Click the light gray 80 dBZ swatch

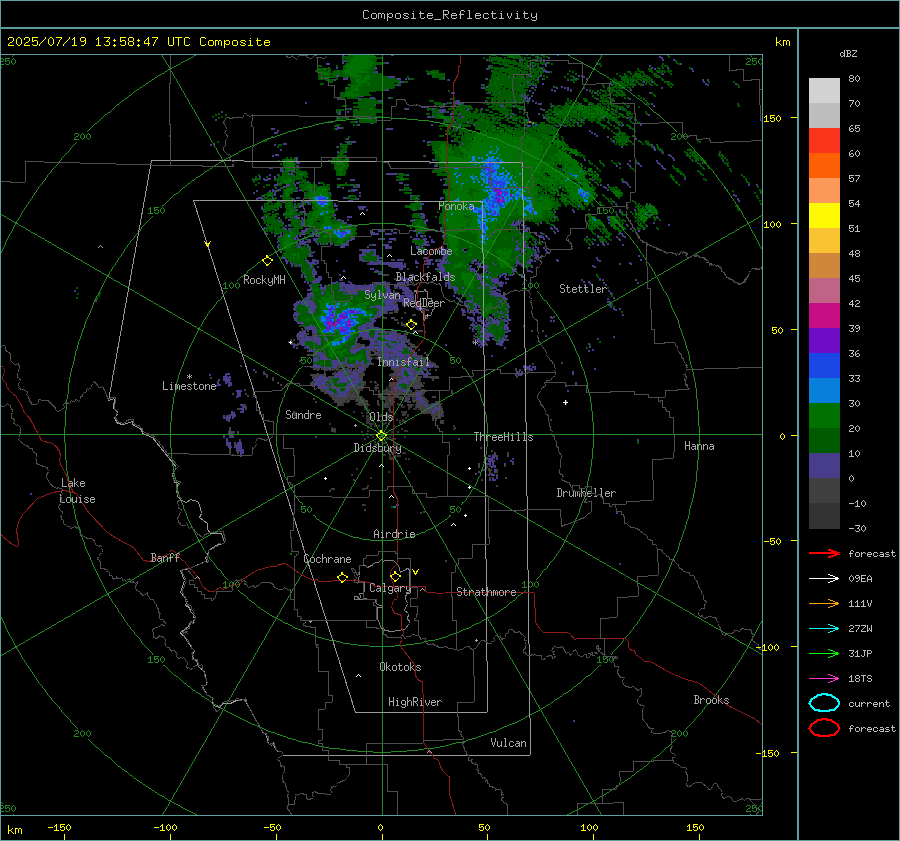point(824,91)
